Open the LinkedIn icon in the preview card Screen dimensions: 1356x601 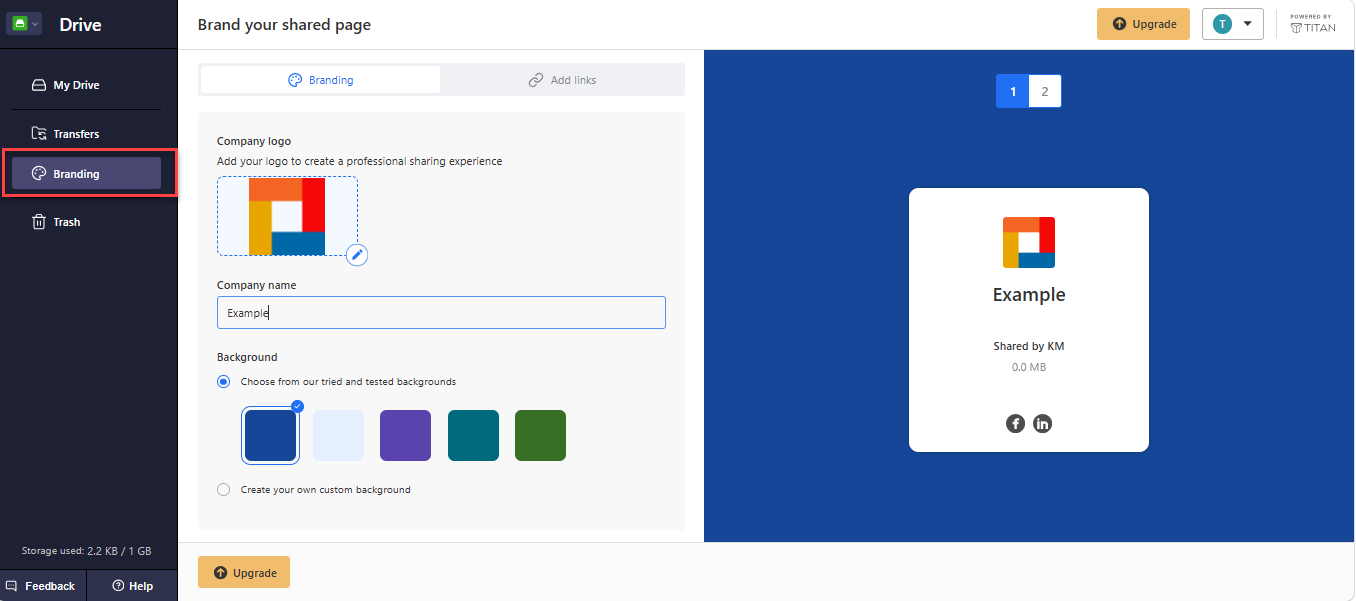point(1042,423)
